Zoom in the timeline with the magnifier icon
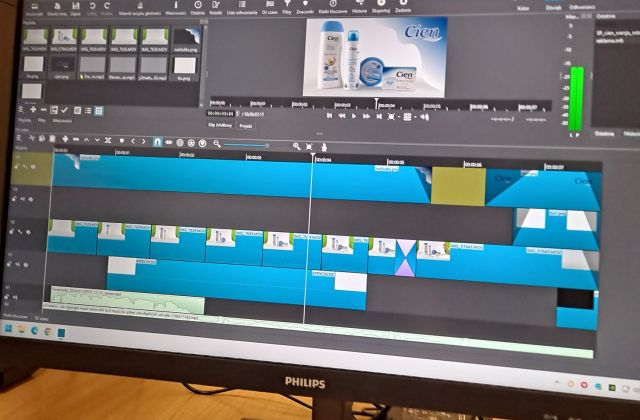 (296, 146)
